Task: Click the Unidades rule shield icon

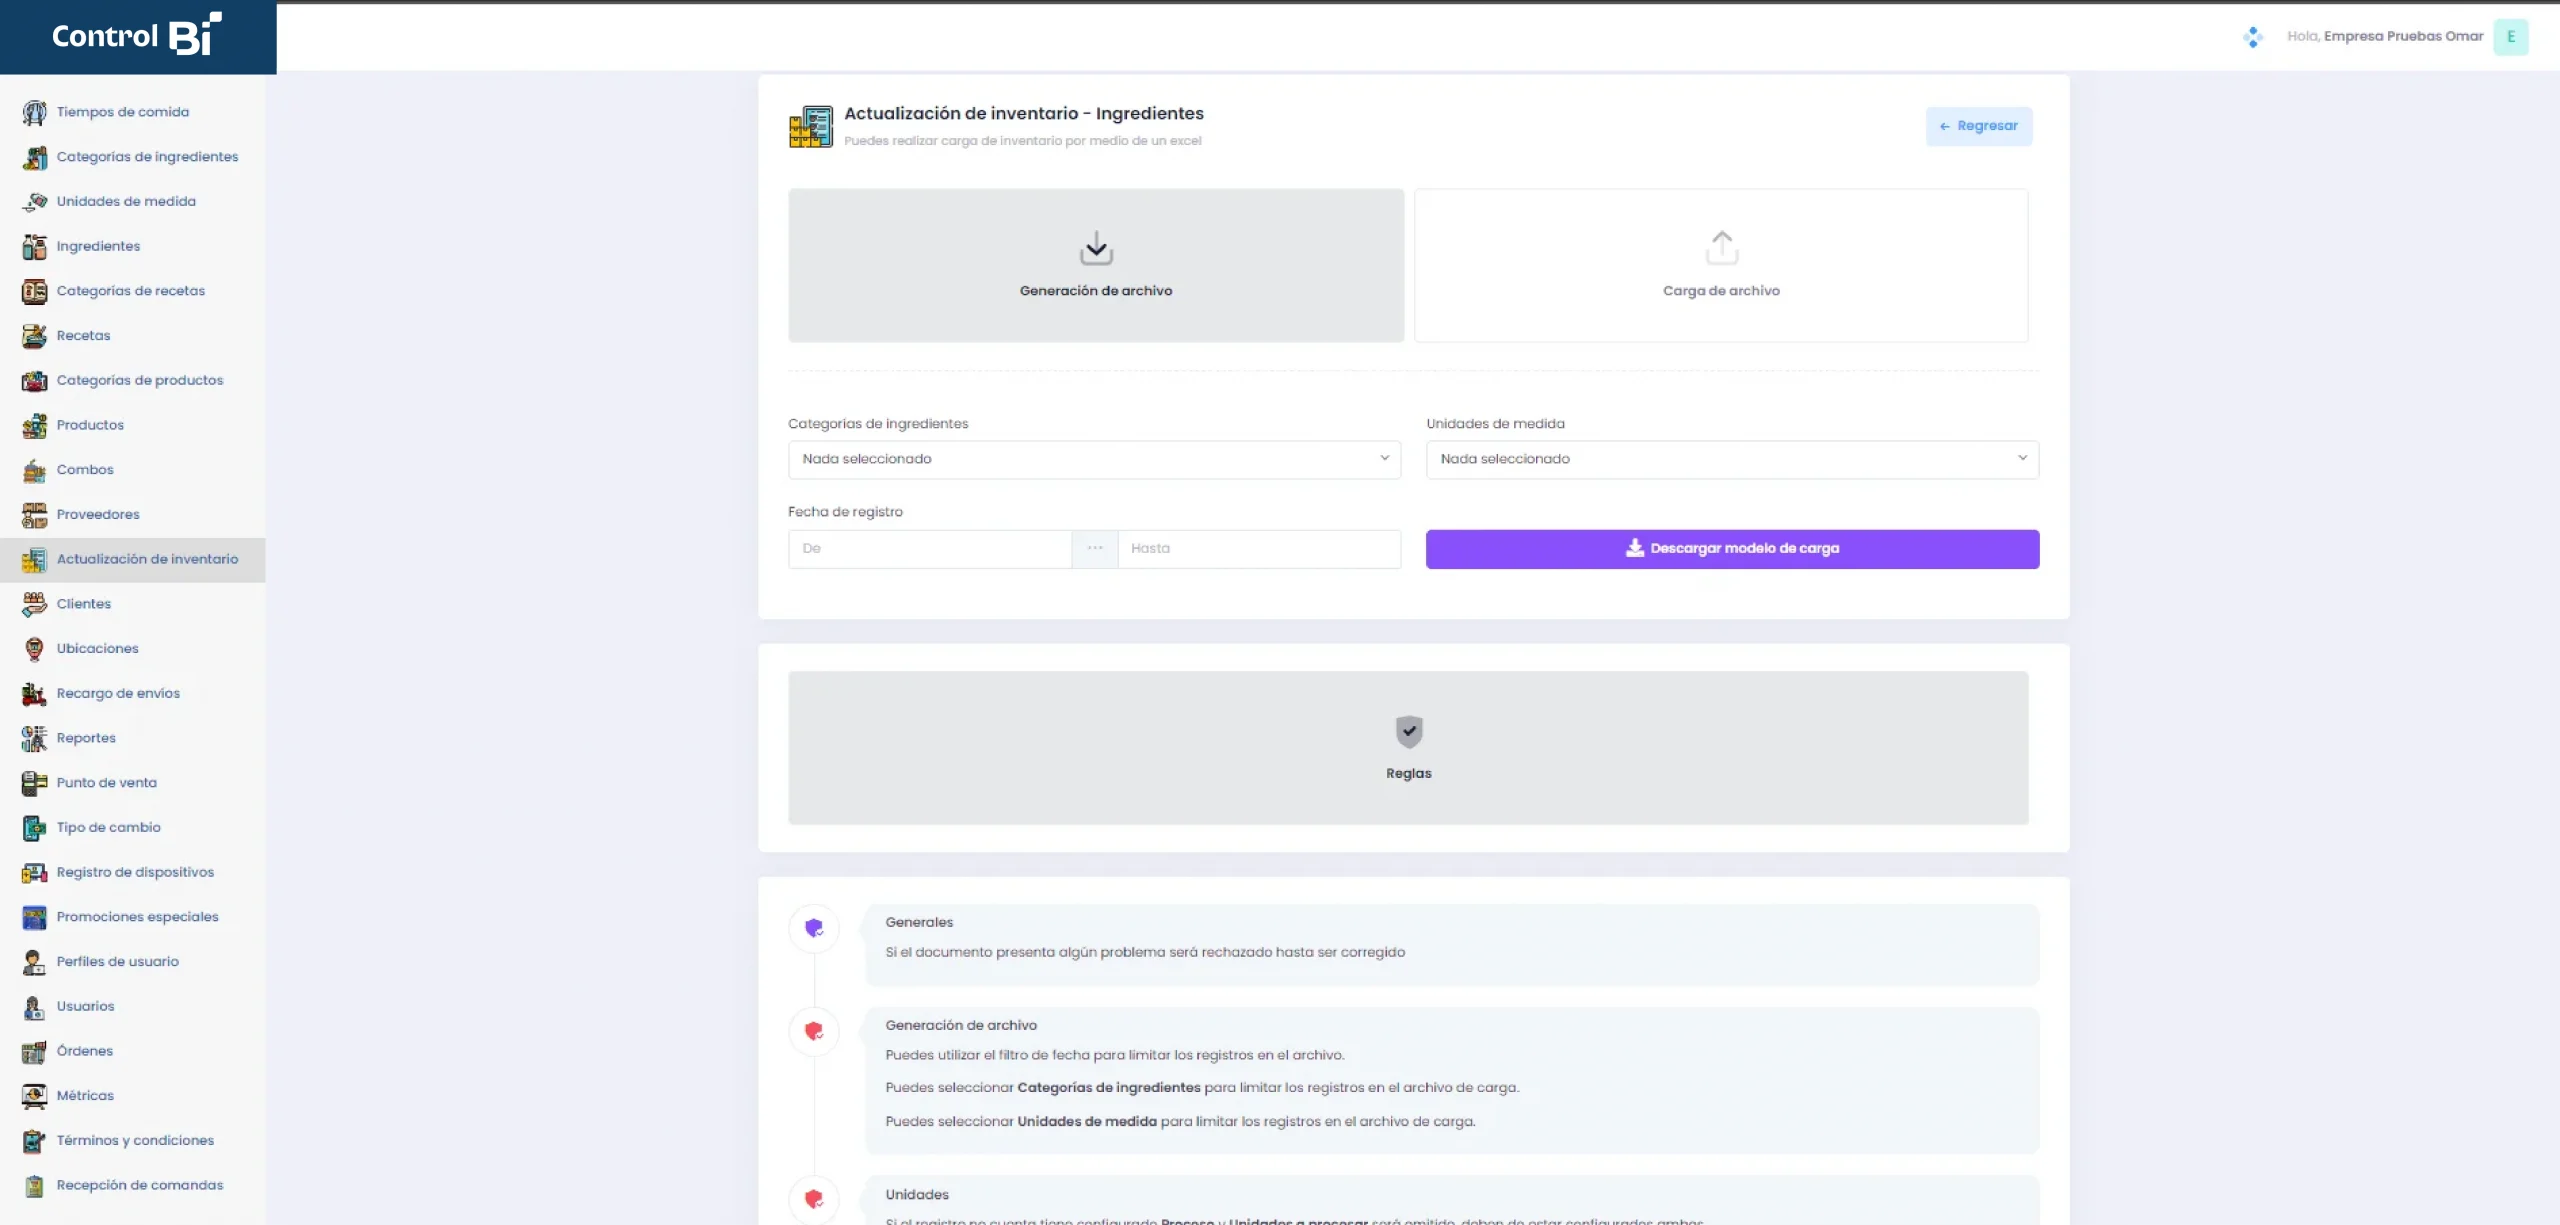Action: 814,1199
